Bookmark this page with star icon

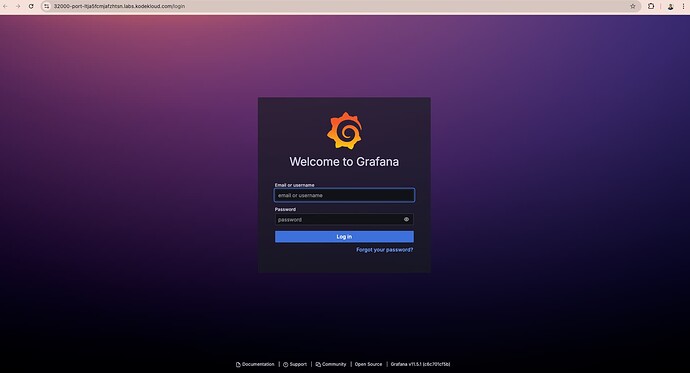tap(633, 6)
